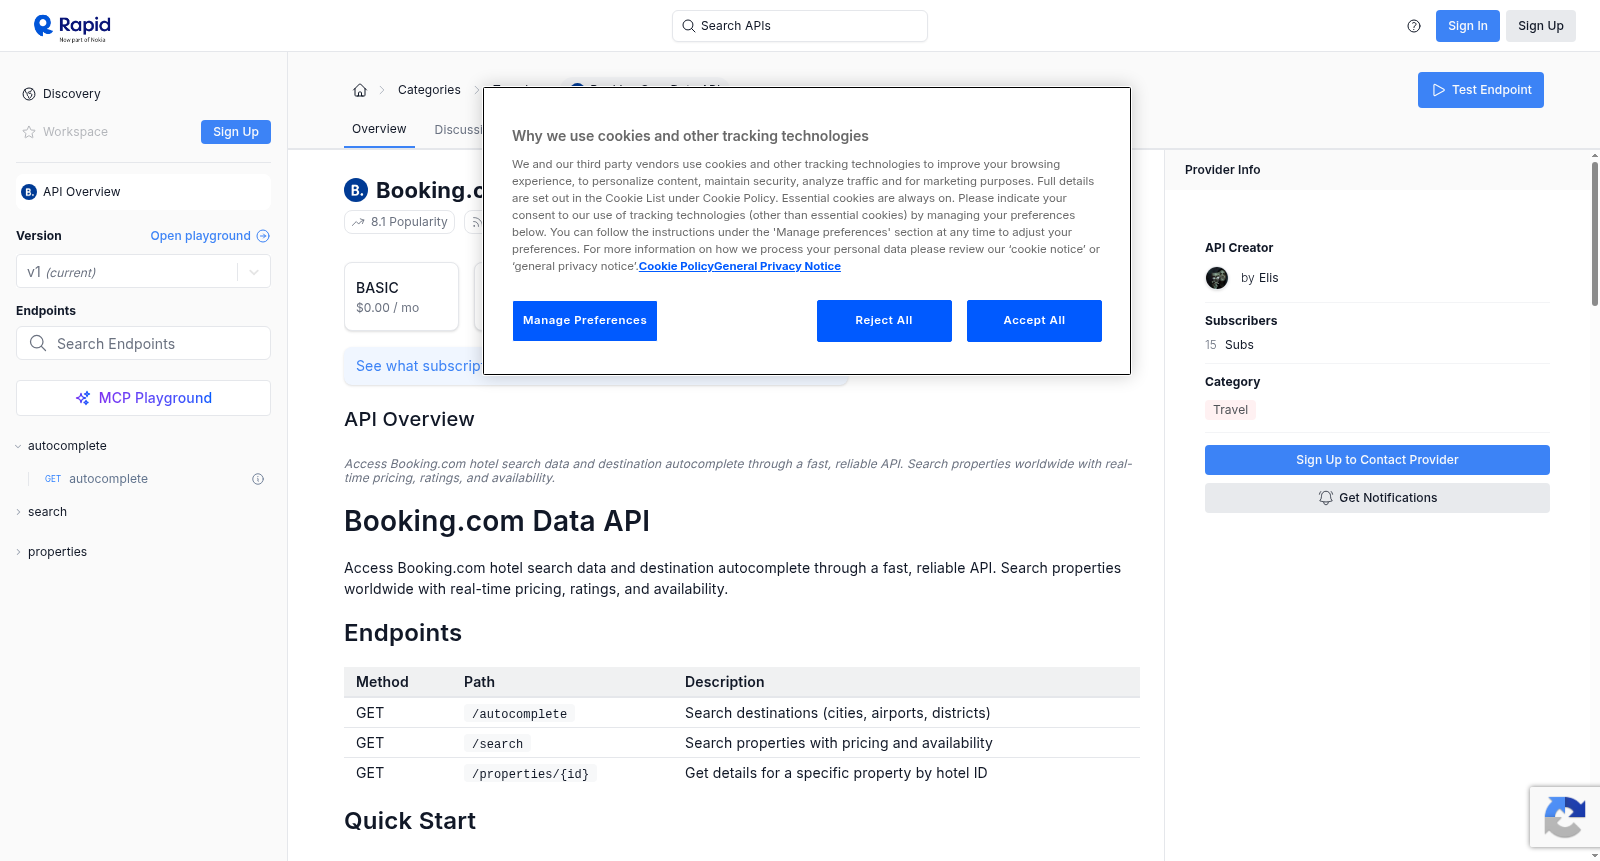The width and height of the screenshot is (1600, 861).
Task: Select the BASIC pricing plan card
Action: coord(401,297)
